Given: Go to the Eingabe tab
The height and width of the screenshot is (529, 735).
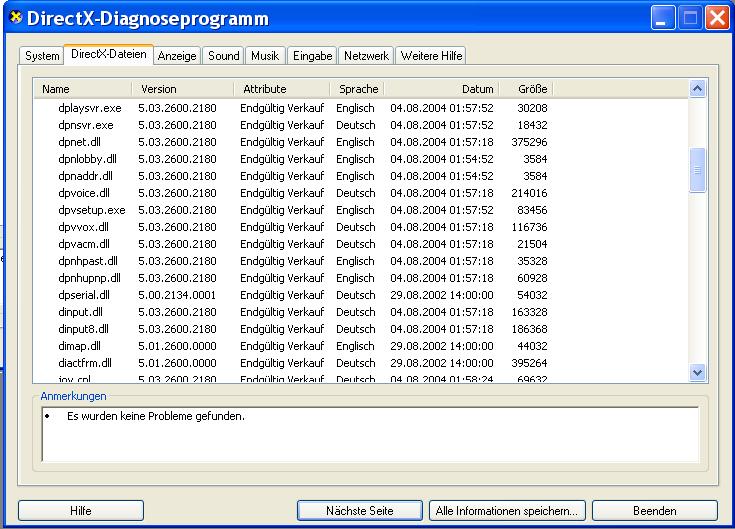Looking at the screenshot, I should click(312, 56).
